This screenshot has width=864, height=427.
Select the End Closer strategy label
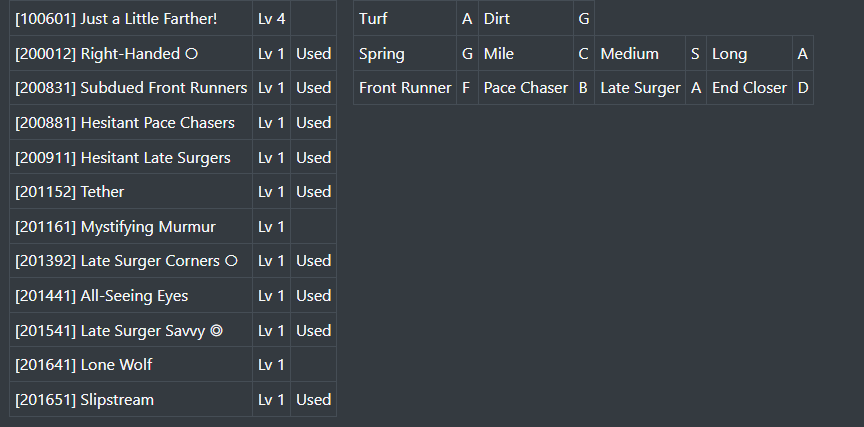[749, 88]
